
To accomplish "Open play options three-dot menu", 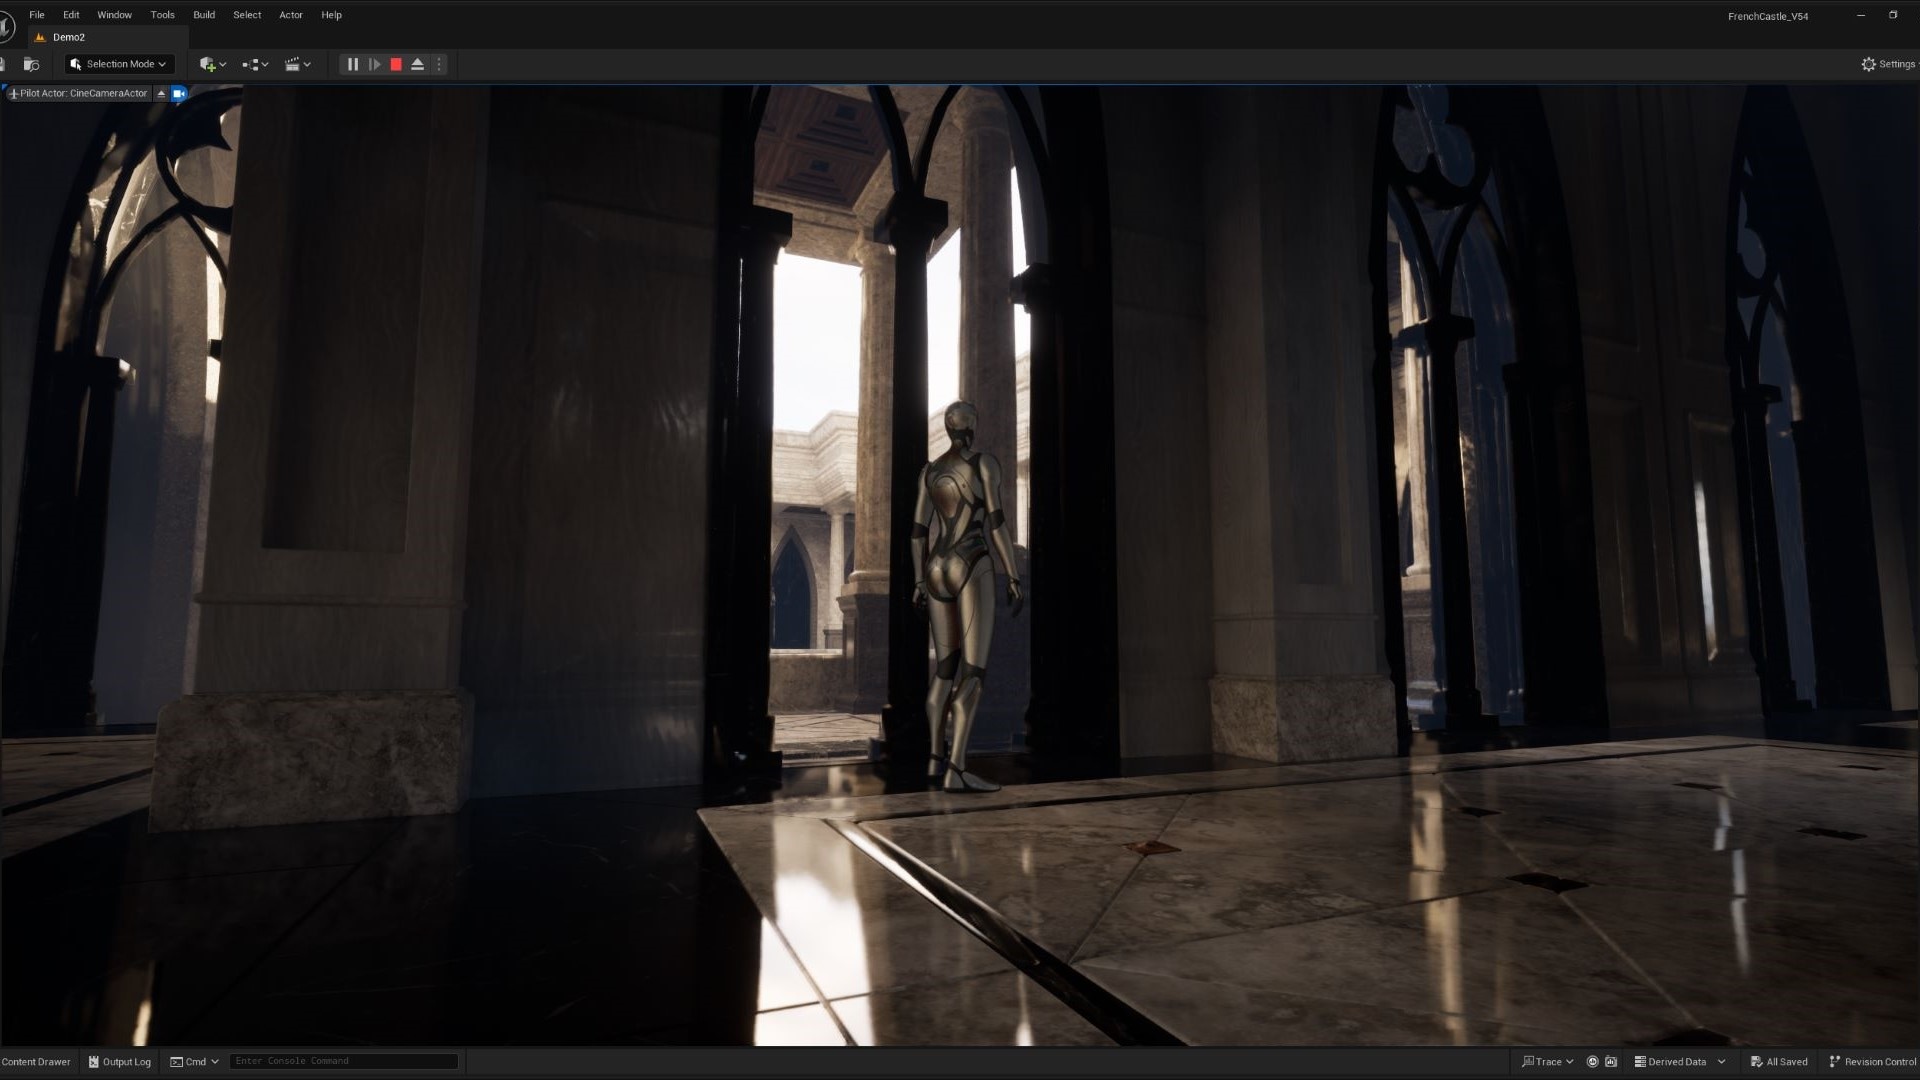I will coord(439,64).
